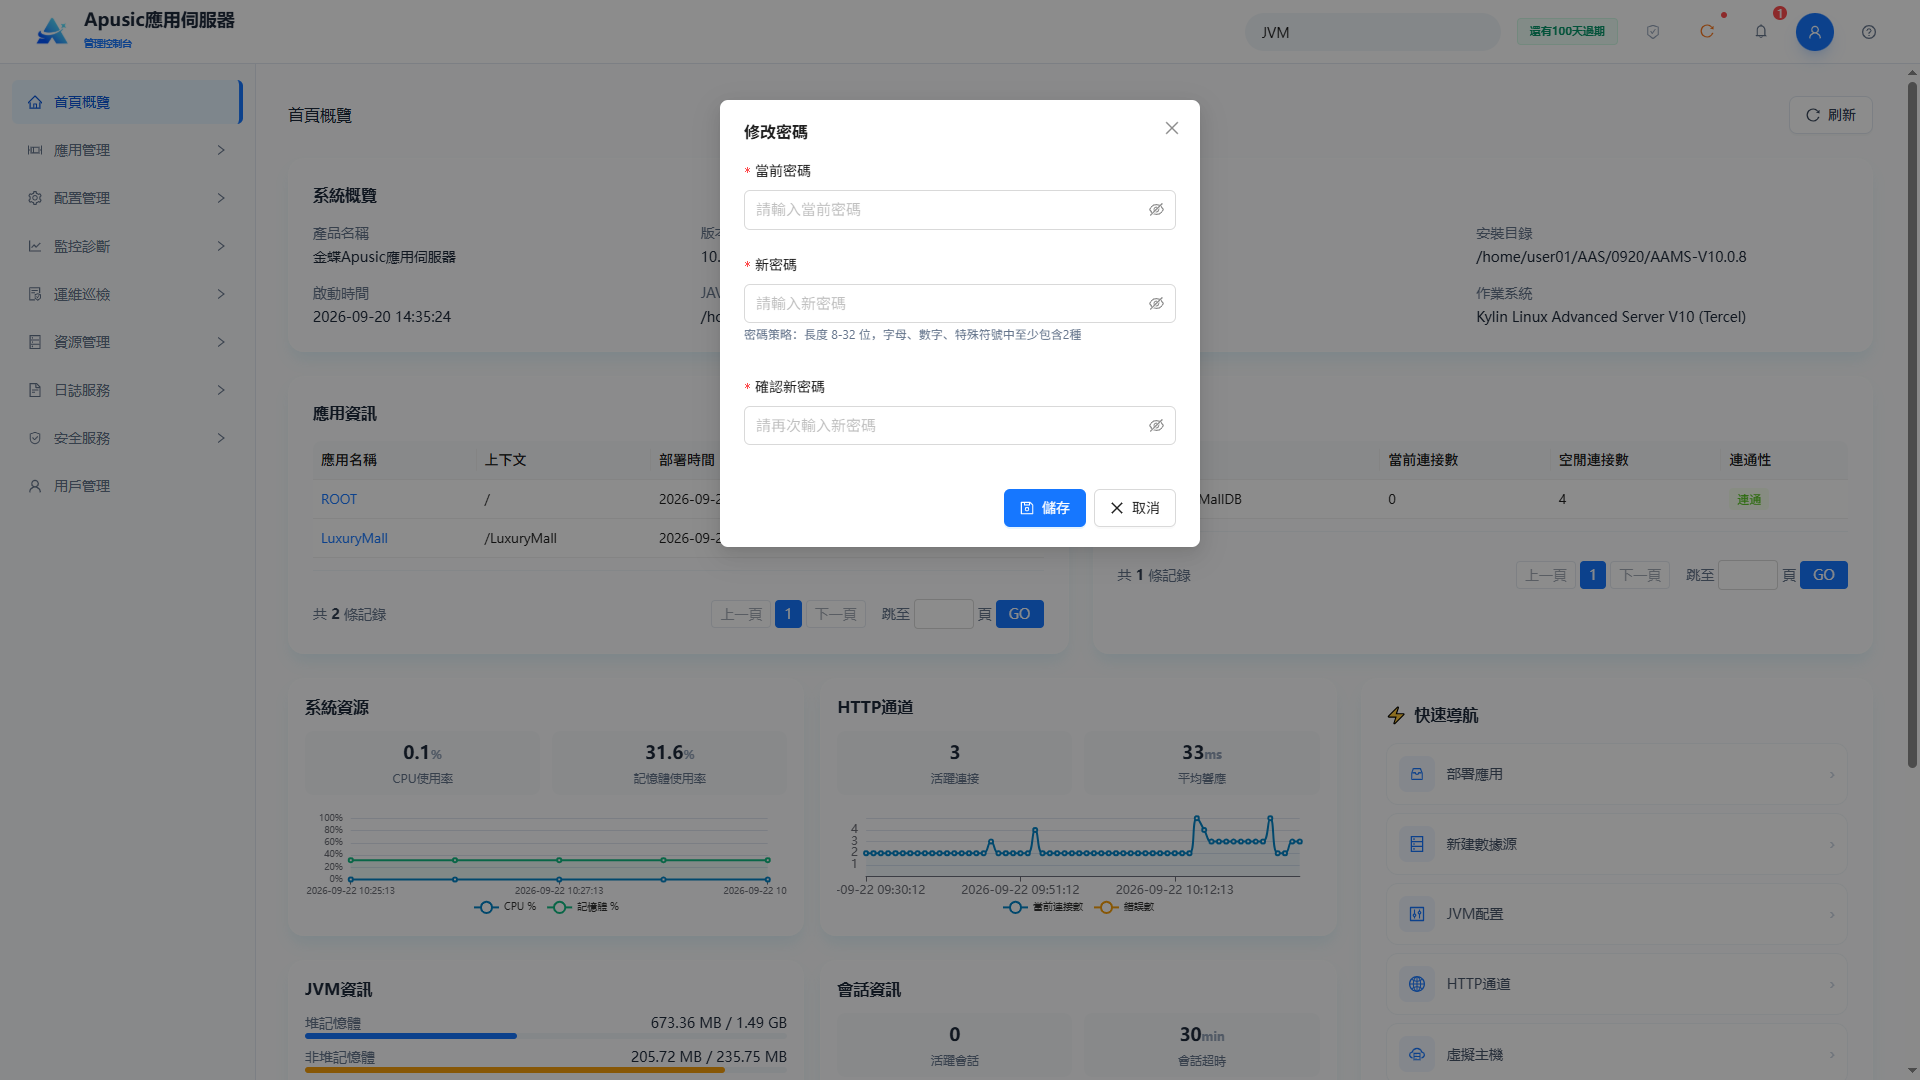Close the 修改密碼 dialog with X
Screen dimensions: 1920x1080
point(1172,128)
